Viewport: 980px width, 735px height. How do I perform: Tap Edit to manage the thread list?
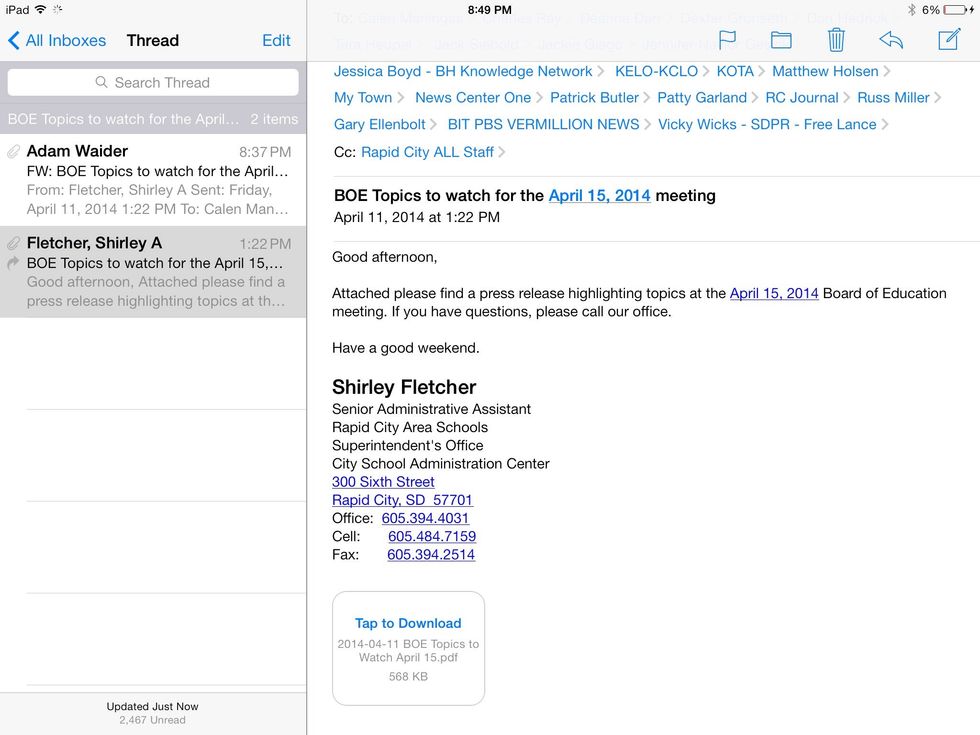276,41
